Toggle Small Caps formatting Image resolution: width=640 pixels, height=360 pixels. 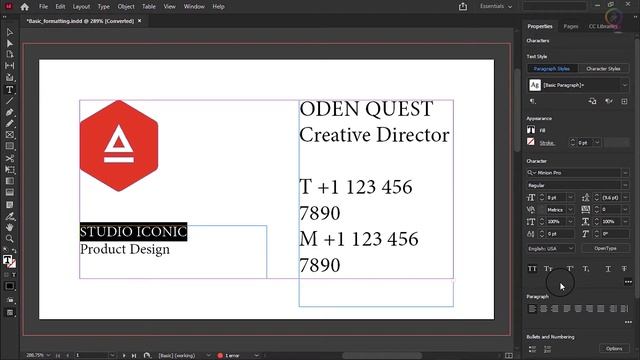[548, 269]
